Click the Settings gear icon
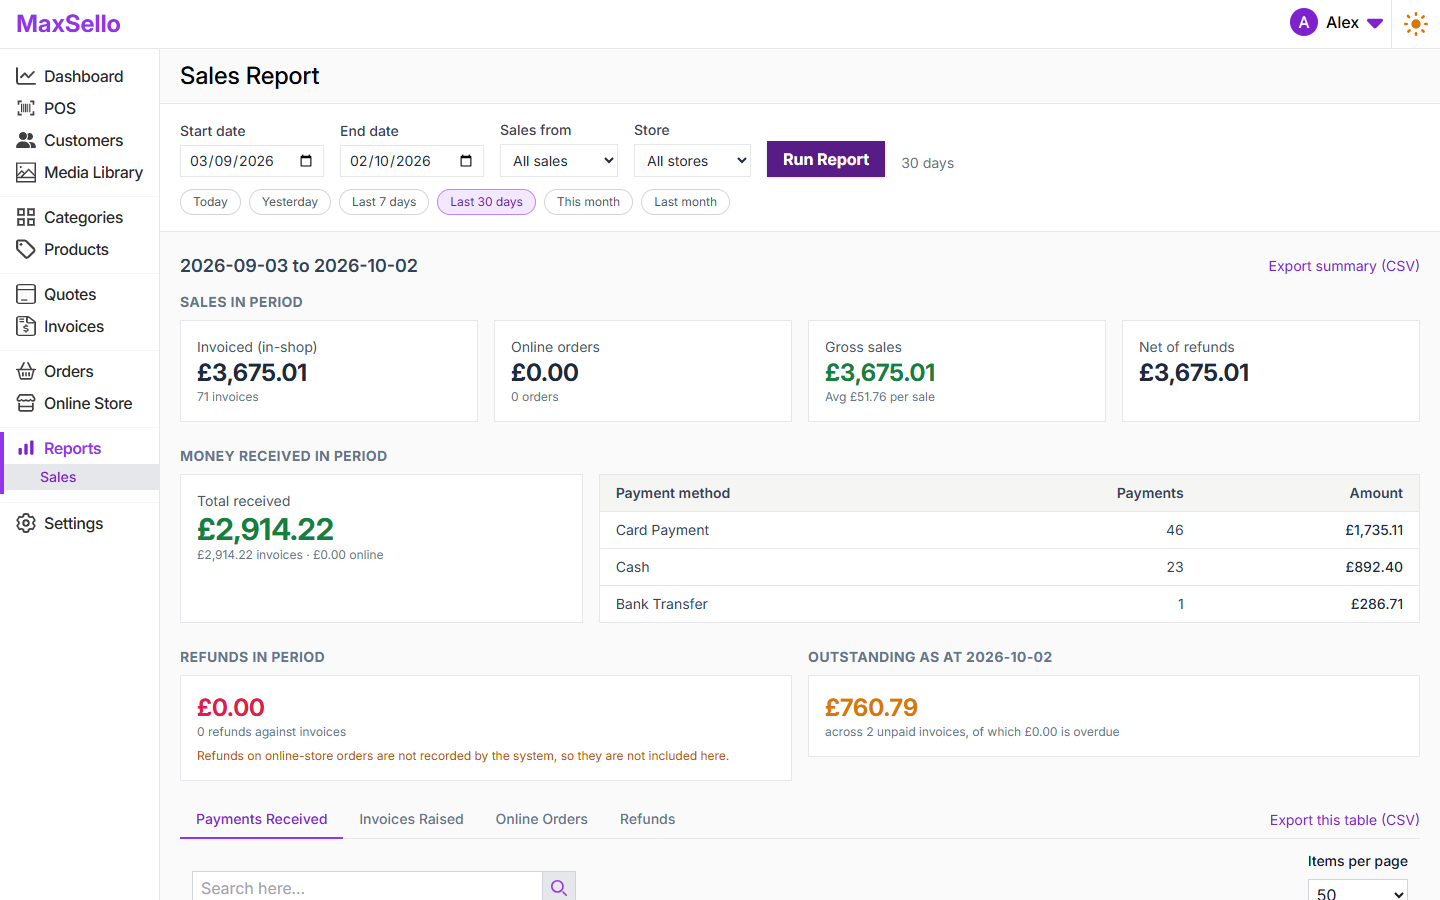1440x900 pixels. [26, 523]
